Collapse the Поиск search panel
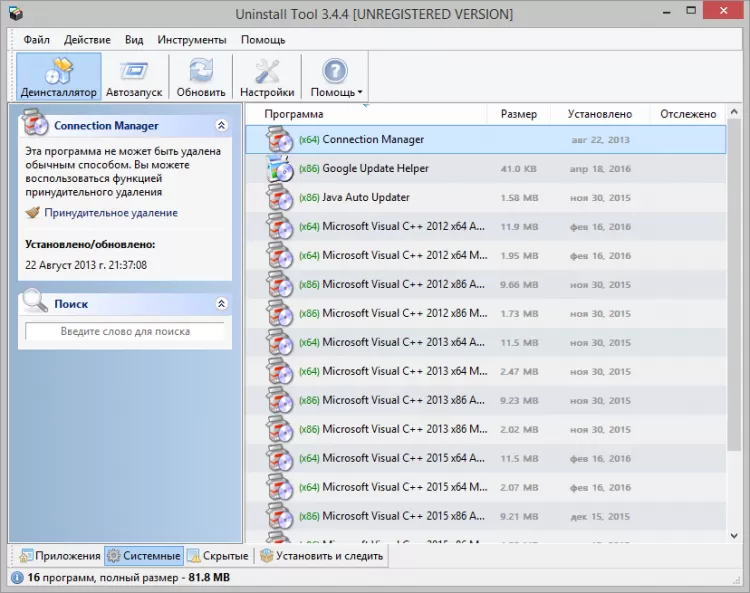The width and height of the screenshot is (750, 593). click(x=221, y=303)
